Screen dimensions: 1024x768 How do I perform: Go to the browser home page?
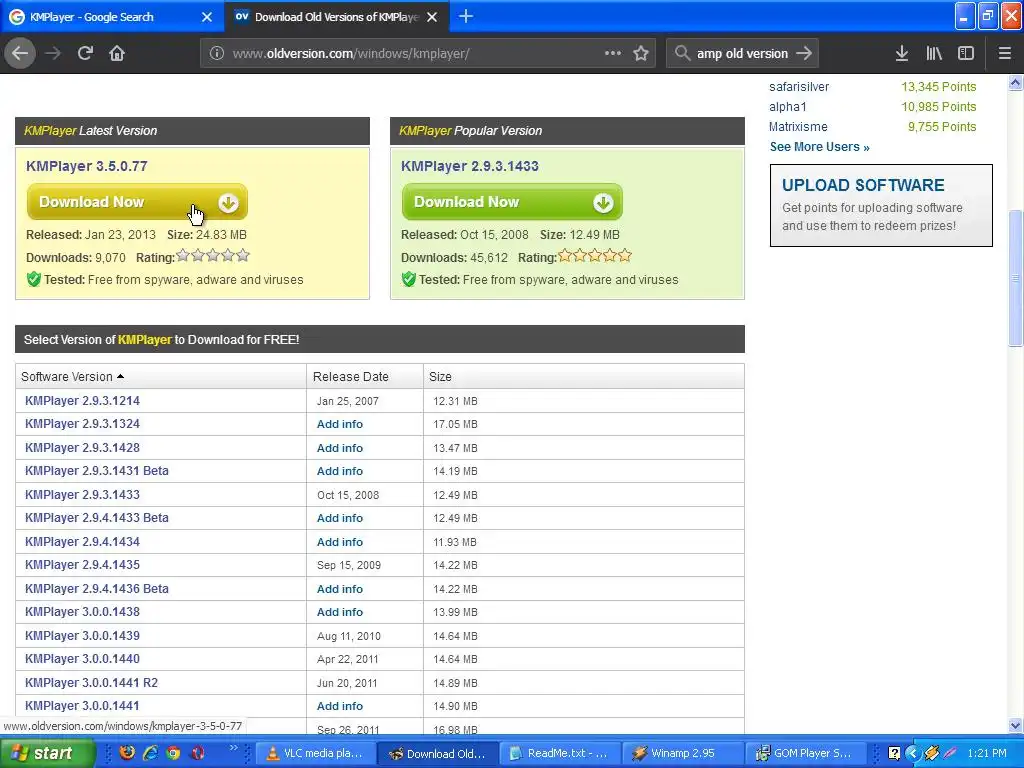pos(117,54)
